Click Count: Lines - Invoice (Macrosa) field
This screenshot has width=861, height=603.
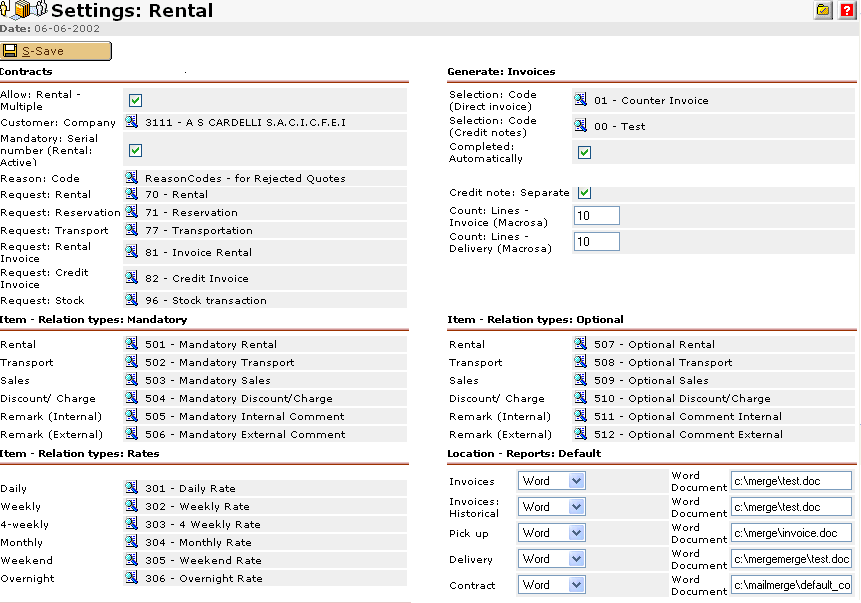(x=596, y=216)
